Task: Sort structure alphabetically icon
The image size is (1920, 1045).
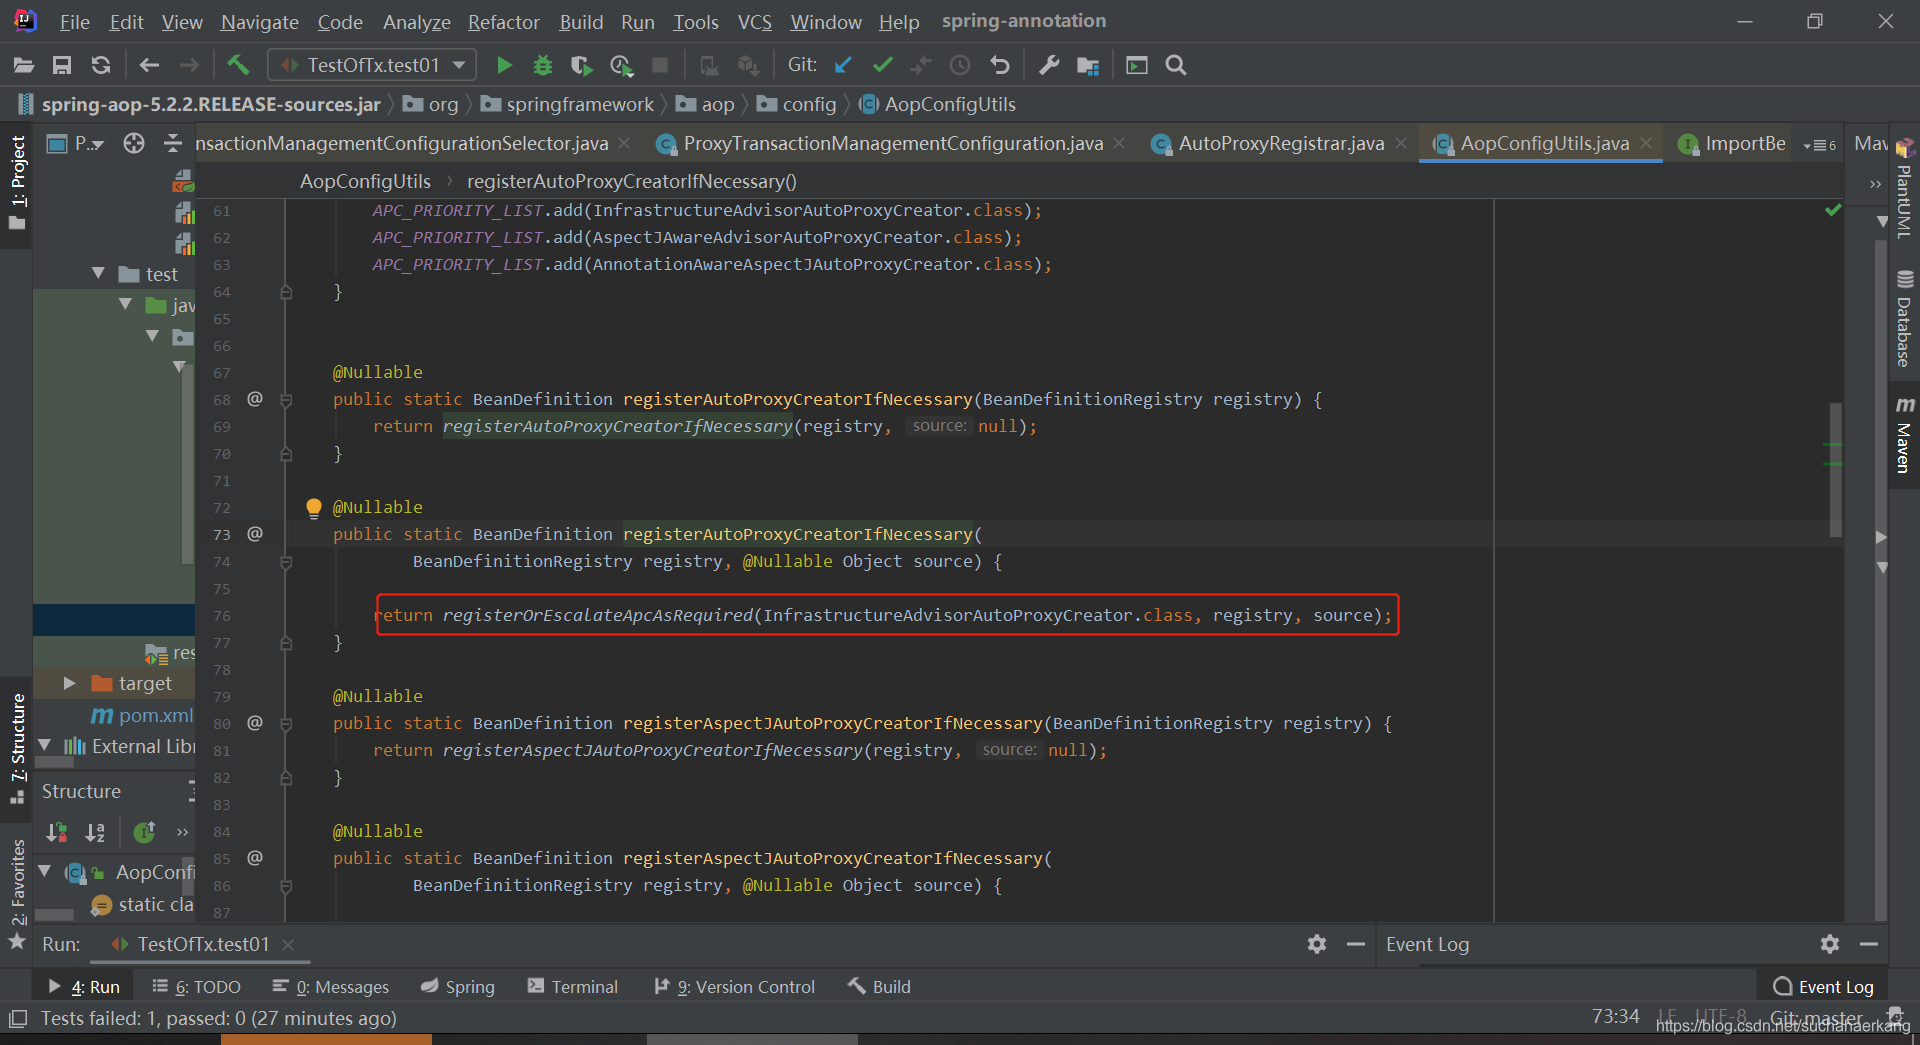Action: tap(95, 832)
